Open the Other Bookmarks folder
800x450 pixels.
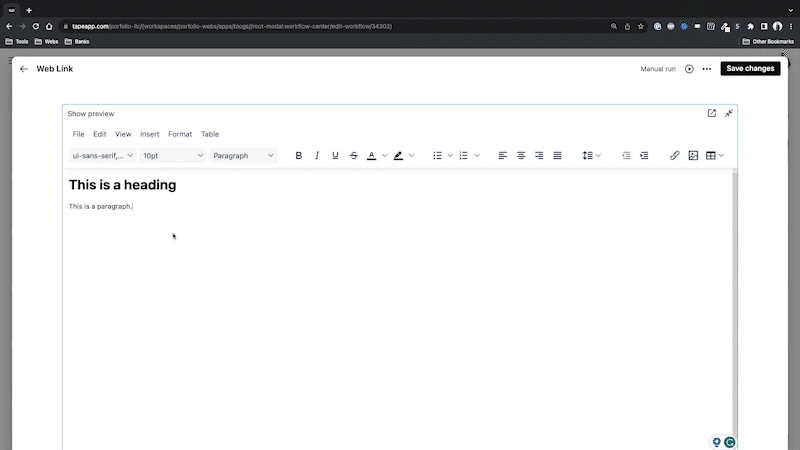768,42
